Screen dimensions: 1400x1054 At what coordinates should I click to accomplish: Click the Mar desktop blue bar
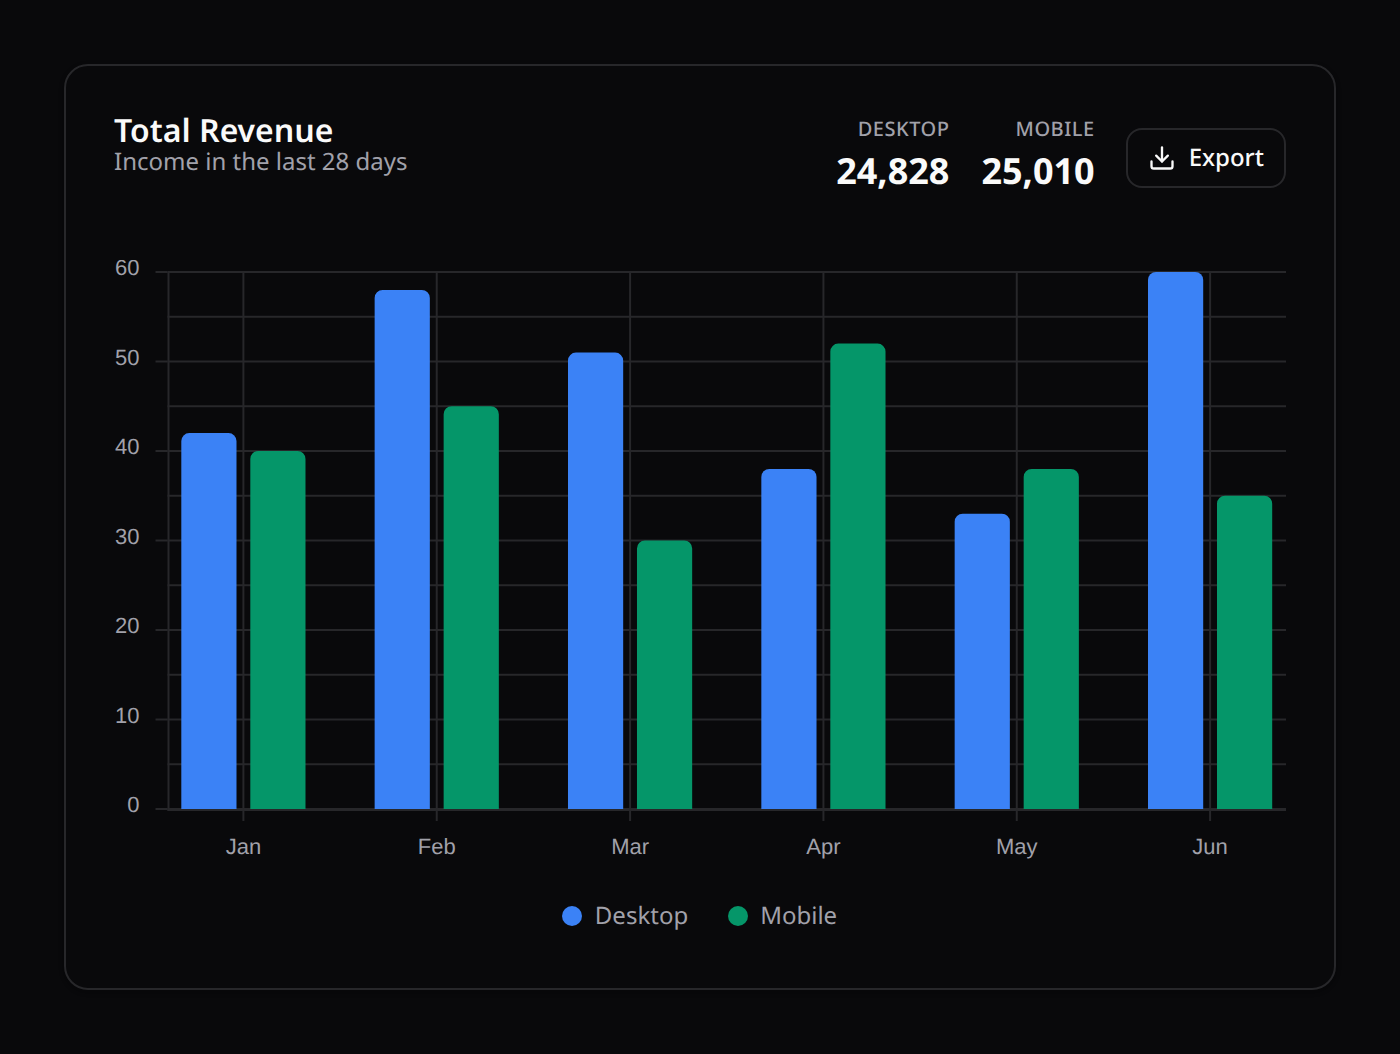point(595,581)
